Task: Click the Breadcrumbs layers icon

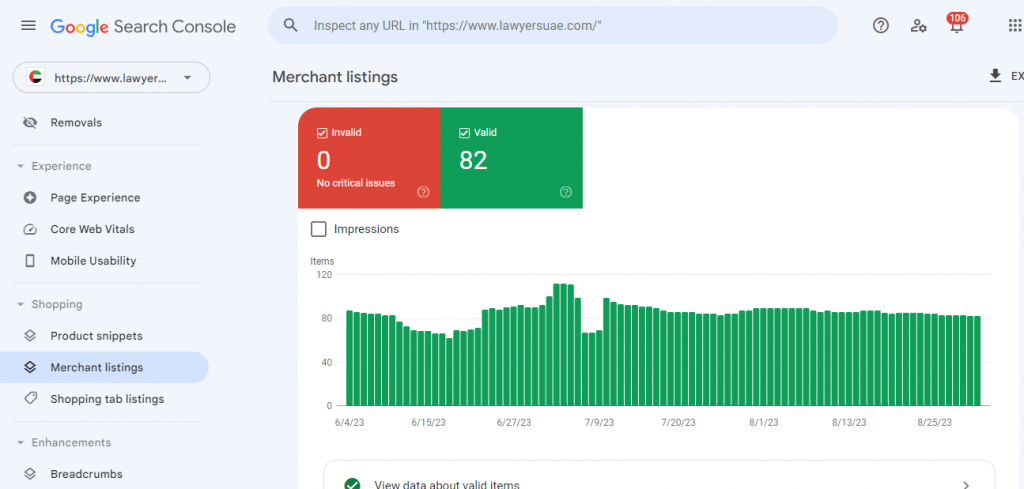Action: [30, 474]
